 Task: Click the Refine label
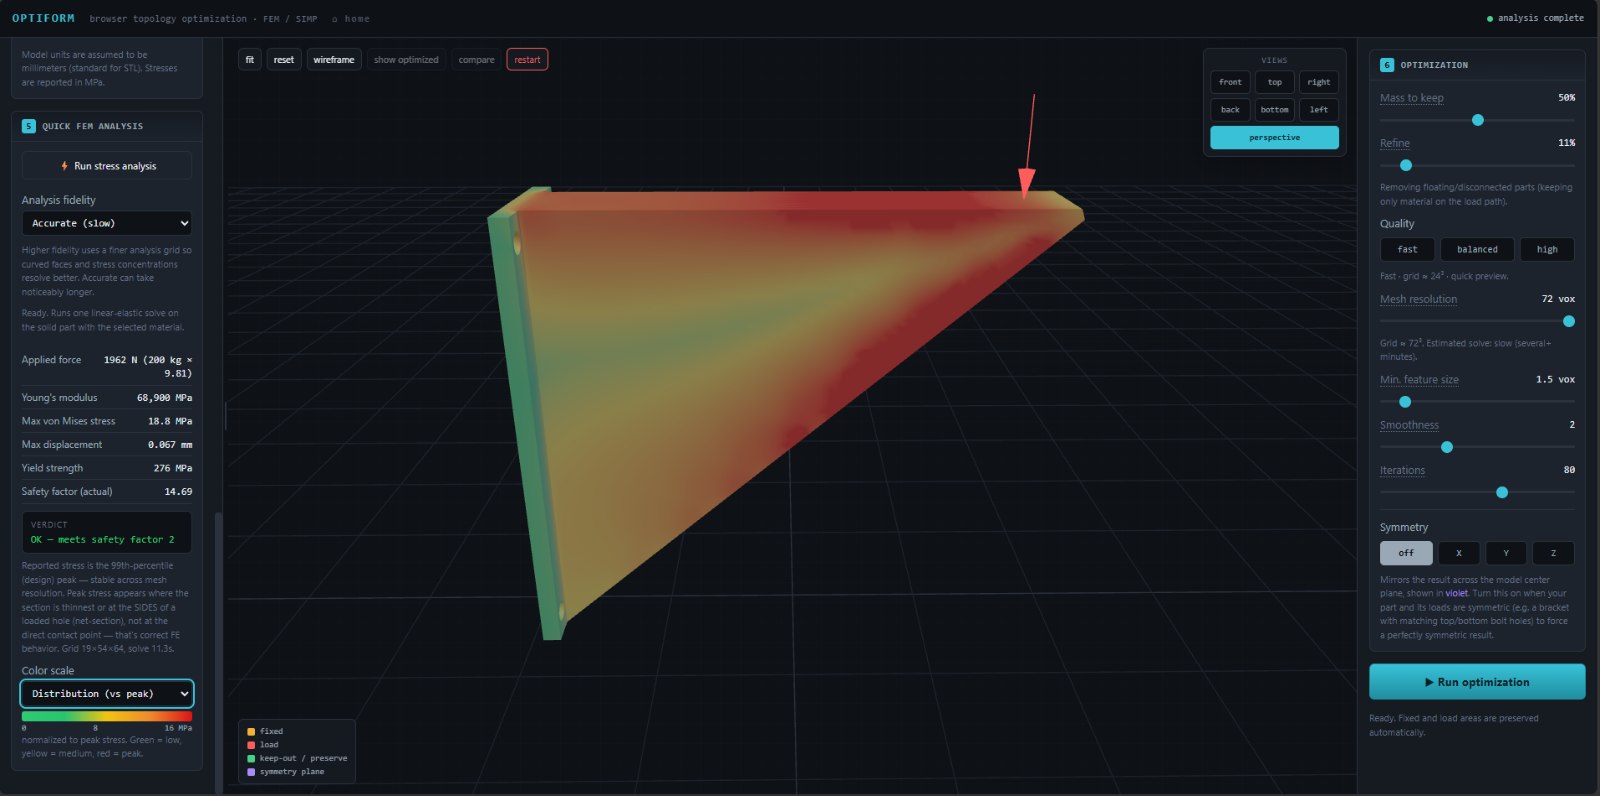coord(1395,143)
